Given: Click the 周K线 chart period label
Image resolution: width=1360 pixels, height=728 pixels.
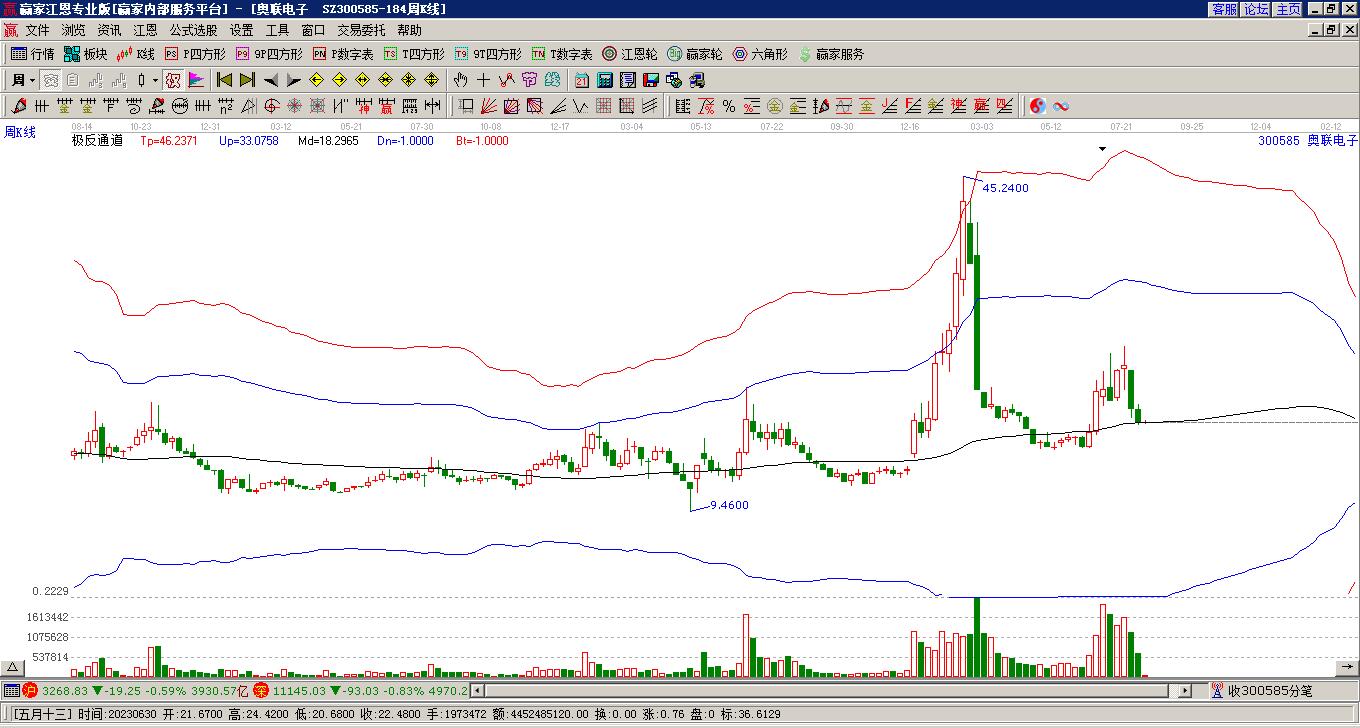Looking at the screenshot, I should click(20, 132).
